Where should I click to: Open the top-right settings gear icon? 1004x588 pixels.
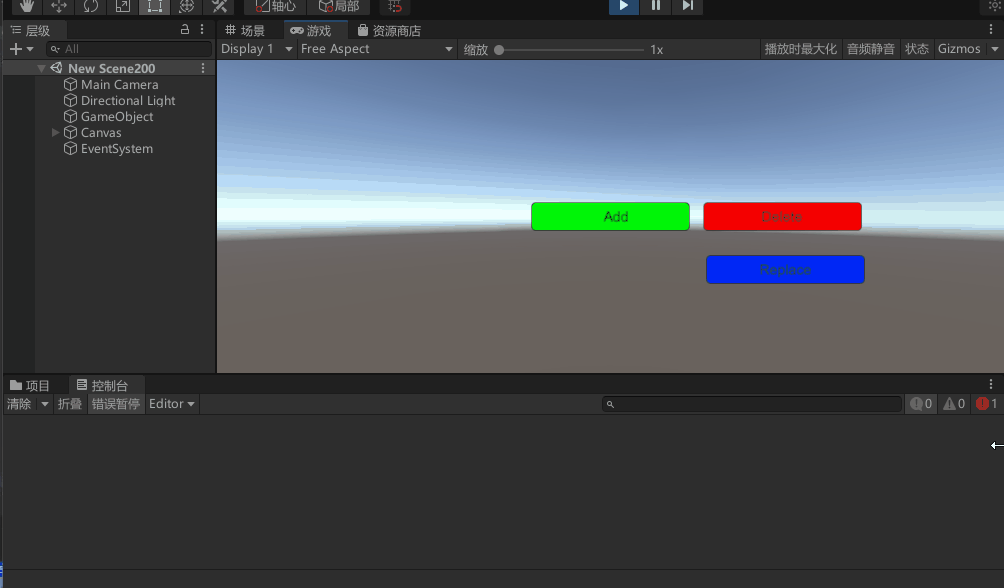tap(994, 6)
